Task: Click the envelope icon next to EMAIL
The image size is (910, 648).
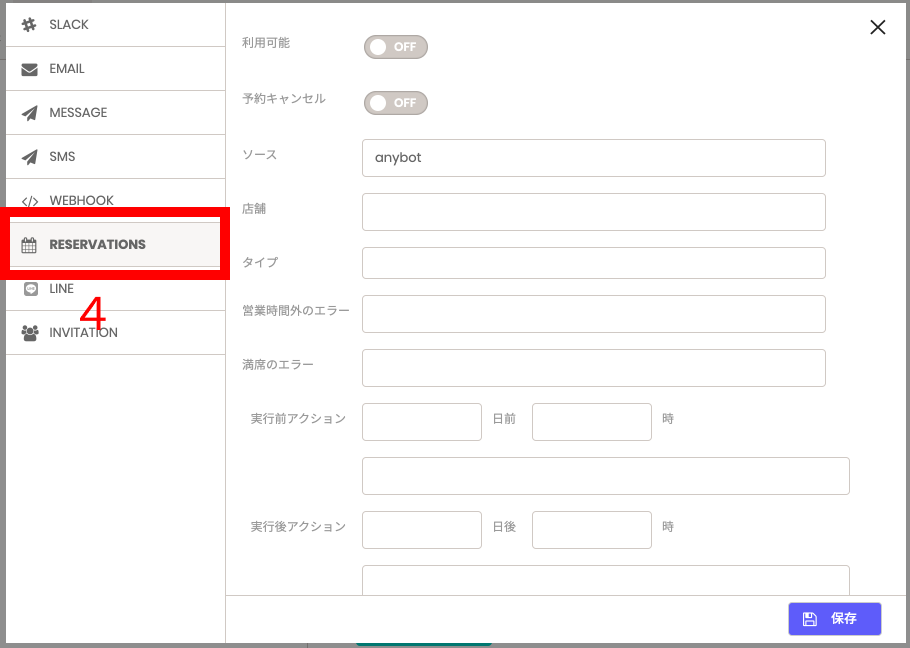Action: click(29, 69)
